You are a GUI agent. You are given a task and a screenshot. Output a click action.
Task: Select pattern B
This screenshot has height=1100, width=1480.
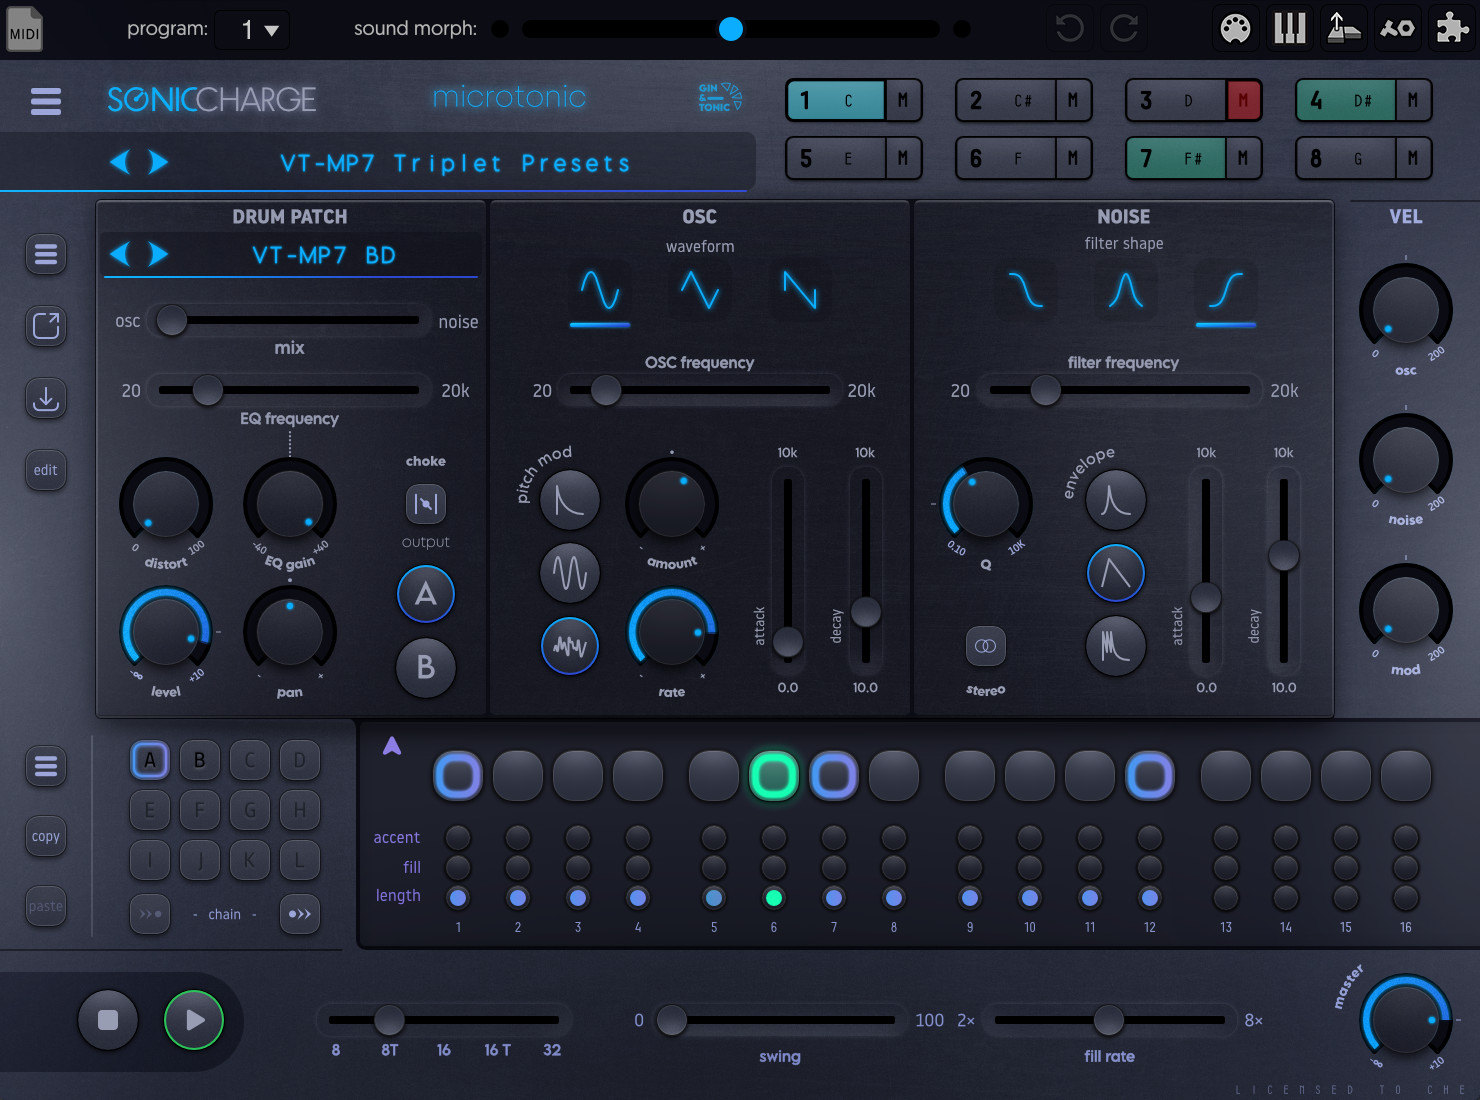tap(200, 760)
